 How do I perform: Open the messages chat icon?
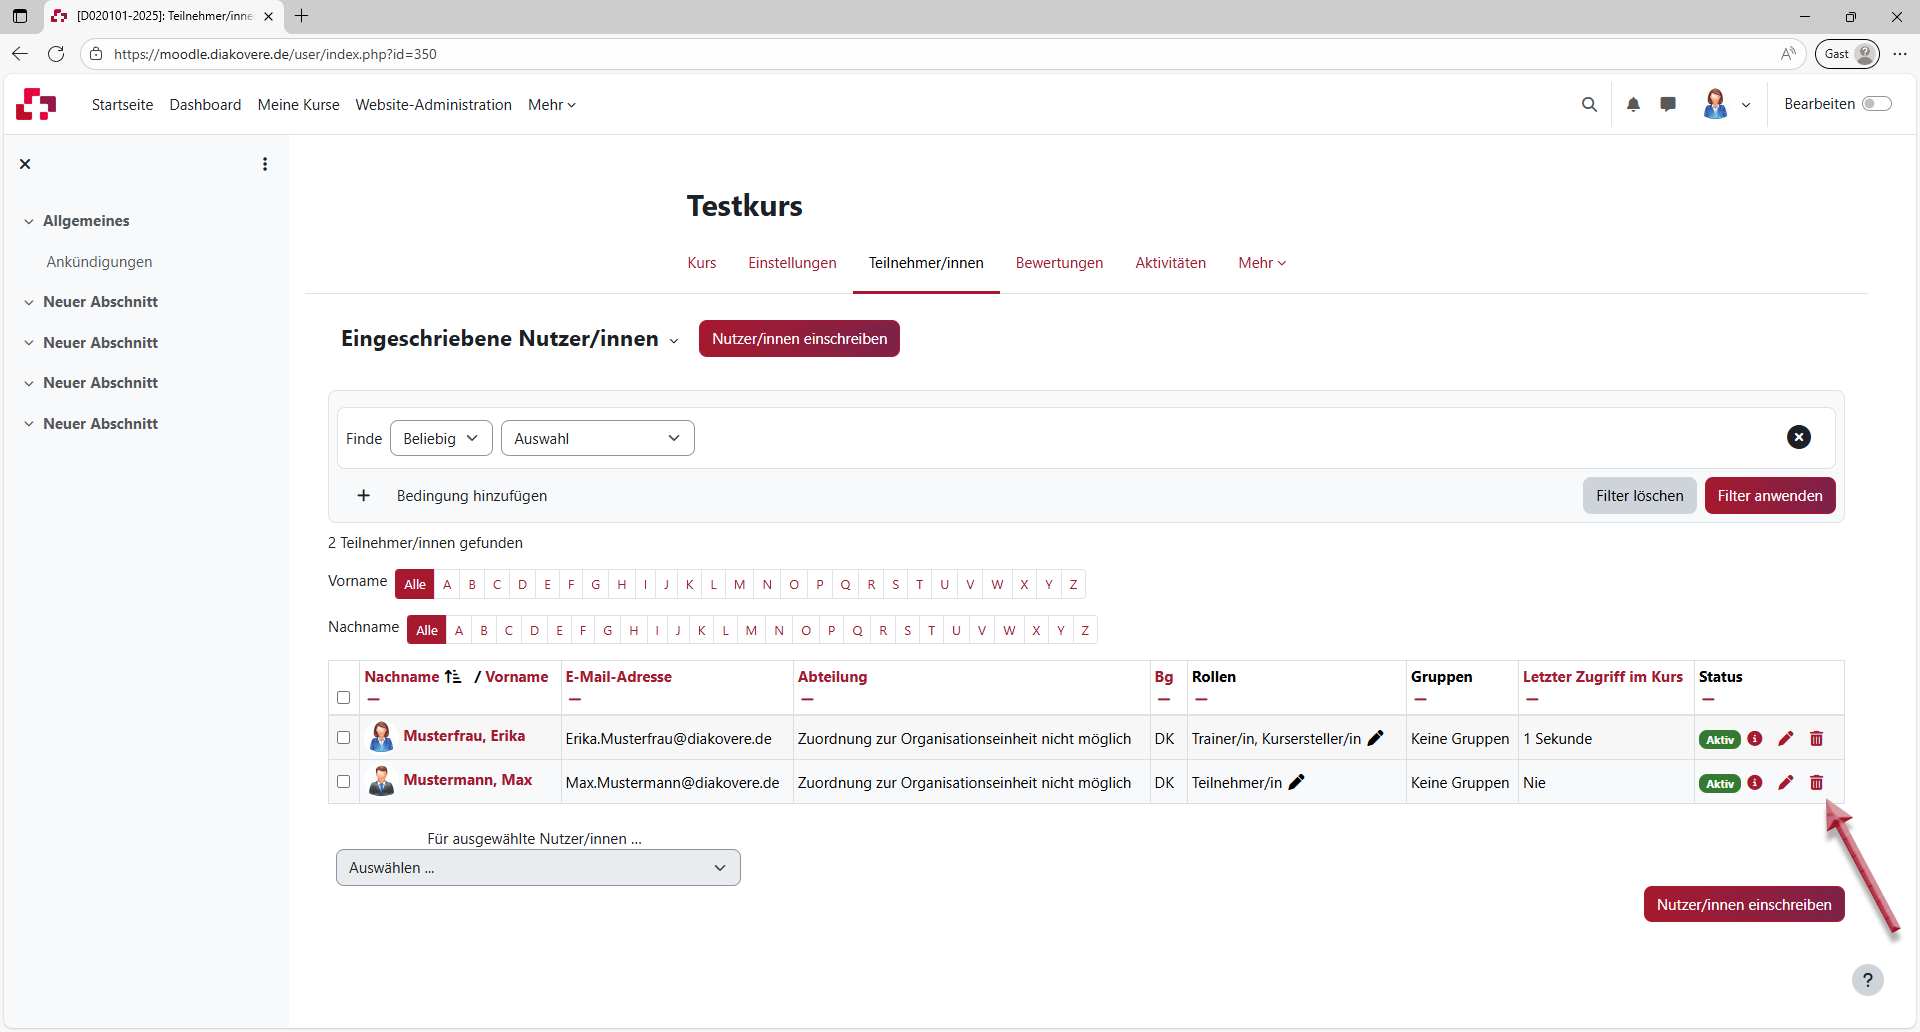point(1668,104)
